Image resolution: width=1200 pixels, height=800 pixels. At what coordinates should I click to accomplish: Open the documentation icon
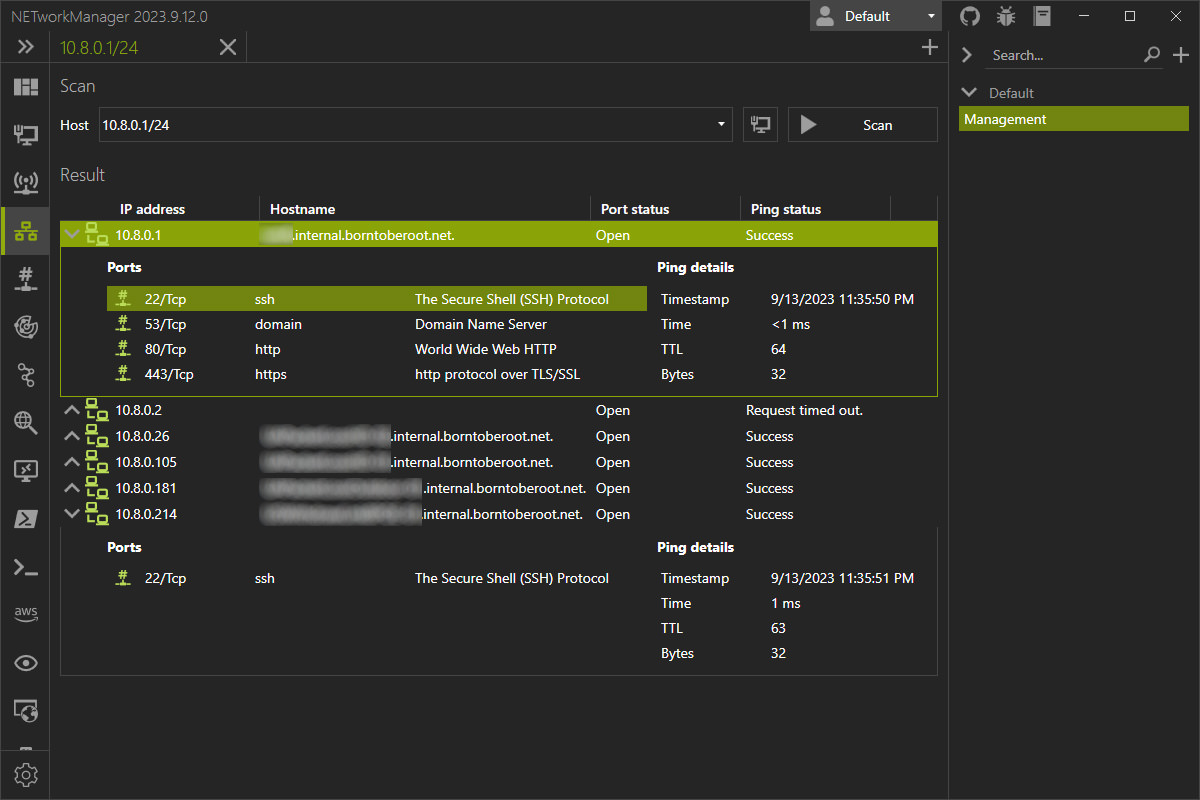coord(1042,16)
